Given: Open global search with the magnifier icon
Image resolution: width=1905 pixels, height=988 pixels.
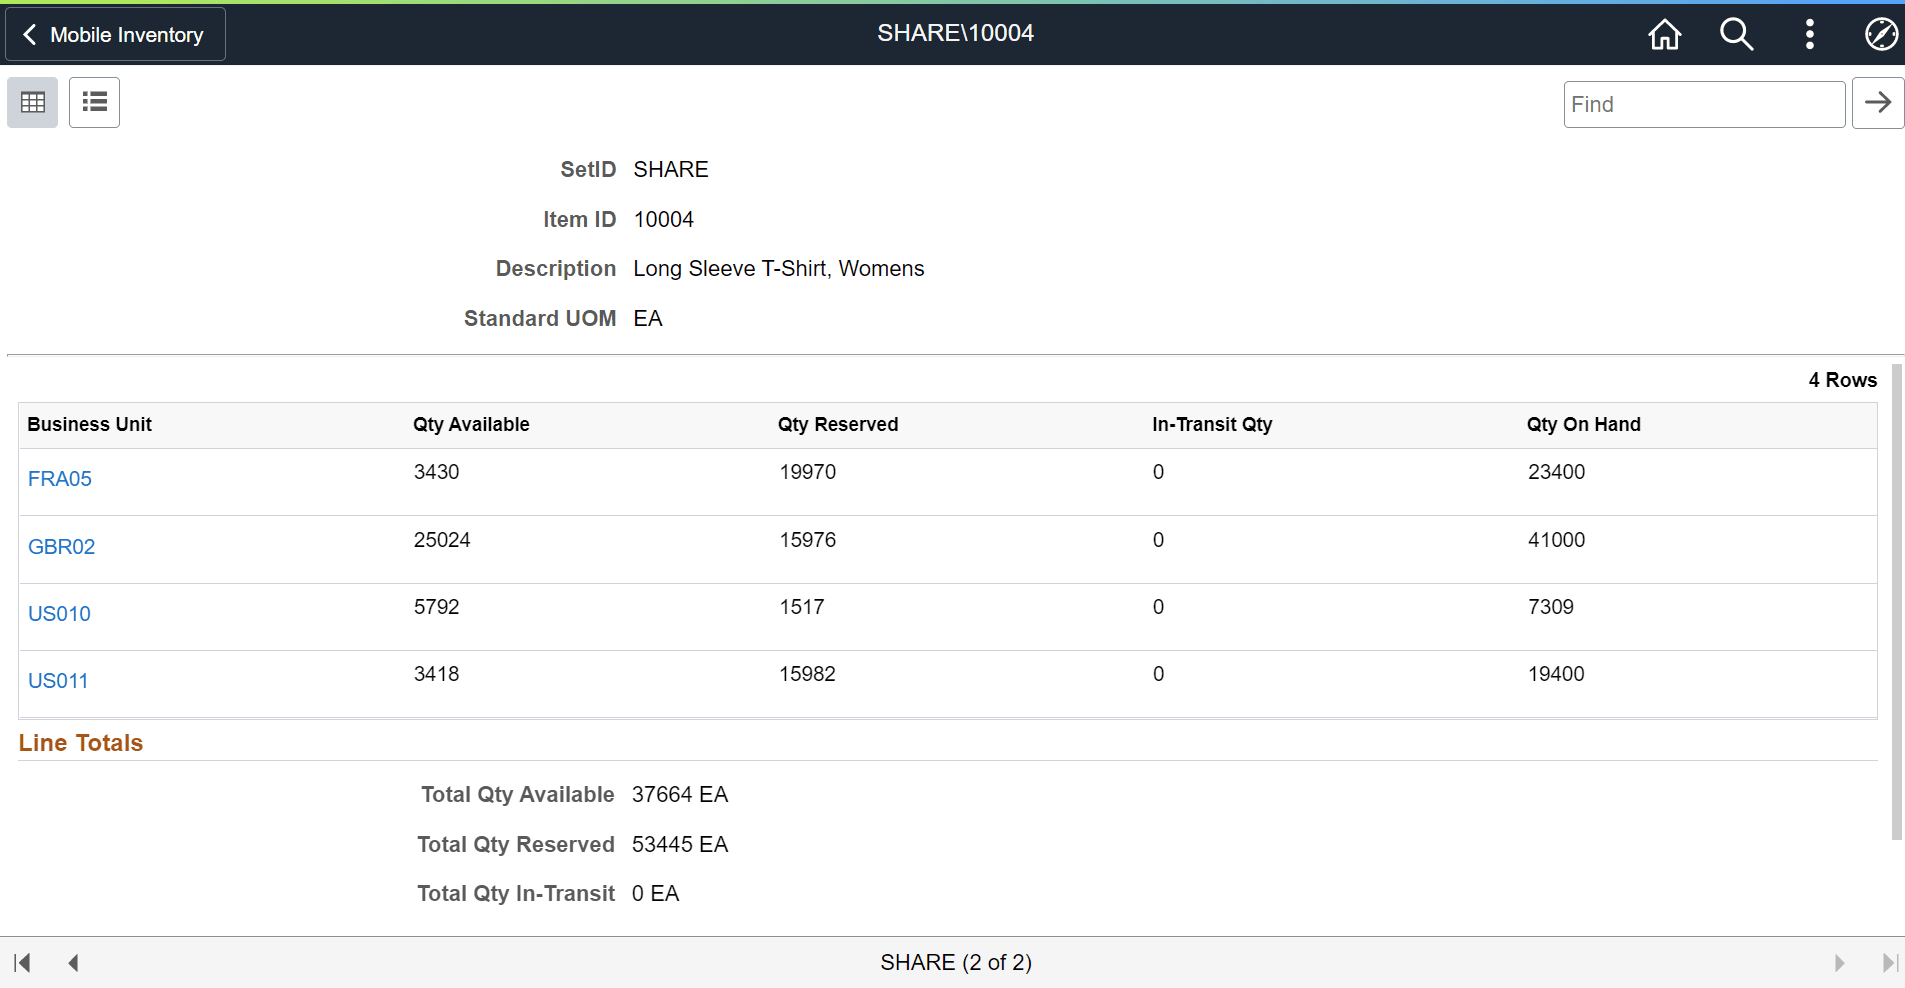Looking at the screenshot, I should [x=1735, y=33].
